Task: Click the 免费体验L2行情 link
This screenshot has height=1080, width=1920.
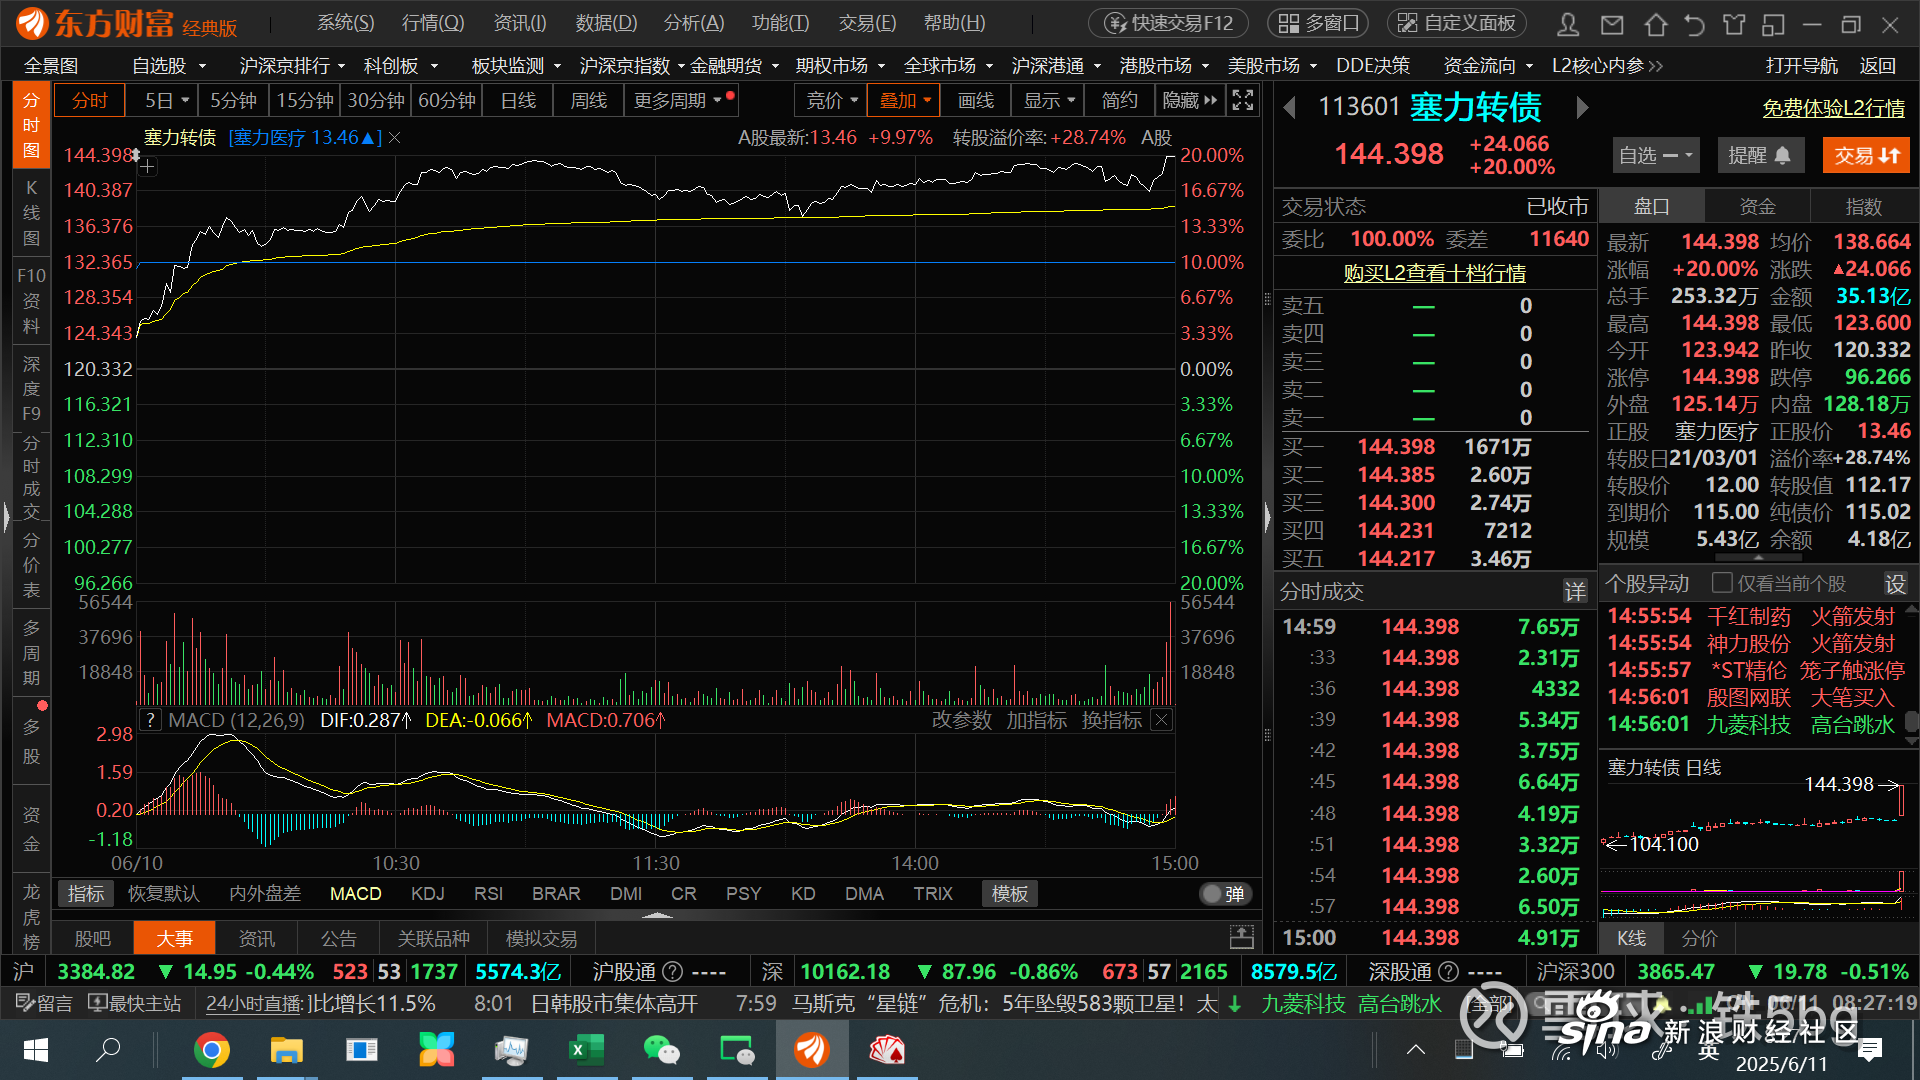Action: [1833, 108]
